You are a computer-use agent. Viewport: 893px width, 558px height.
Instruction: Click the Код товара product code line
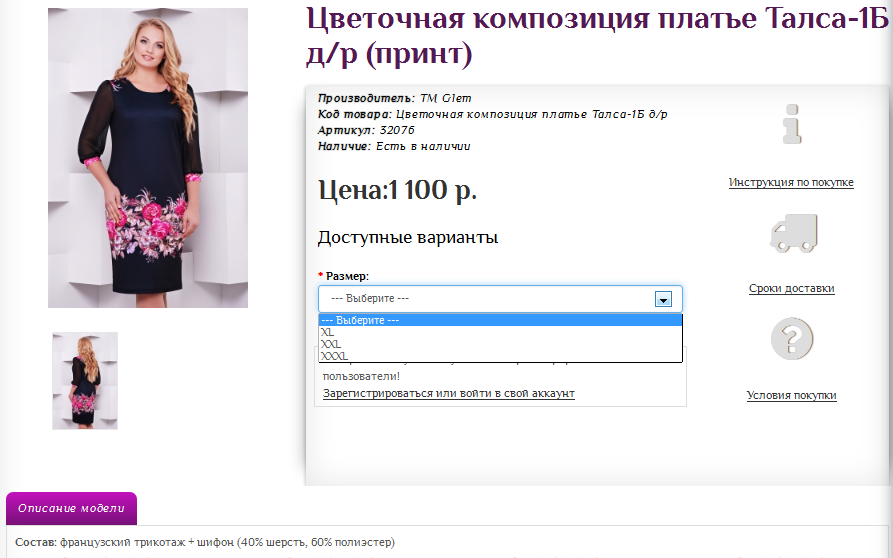493,114
